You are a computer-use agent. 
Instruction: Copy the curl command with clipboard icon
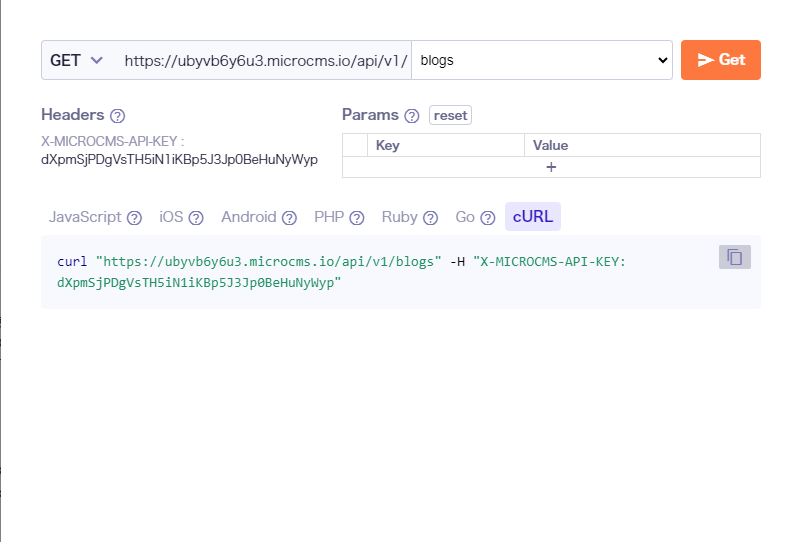pos(735,257)
